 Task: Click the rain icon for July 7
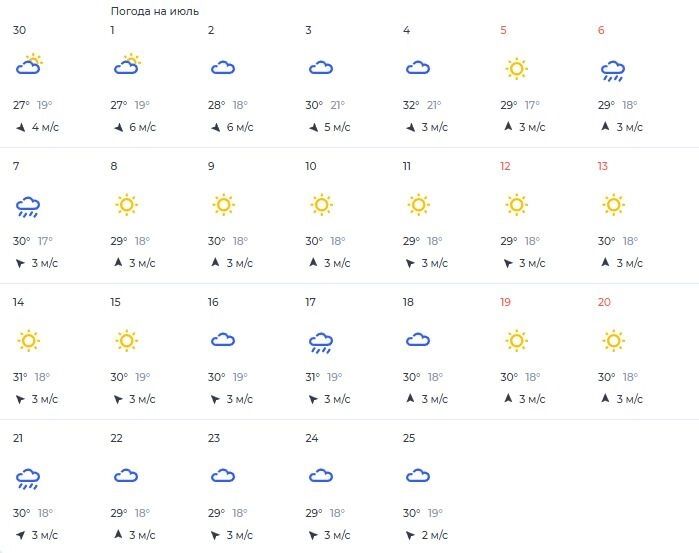tap(28, 206)
